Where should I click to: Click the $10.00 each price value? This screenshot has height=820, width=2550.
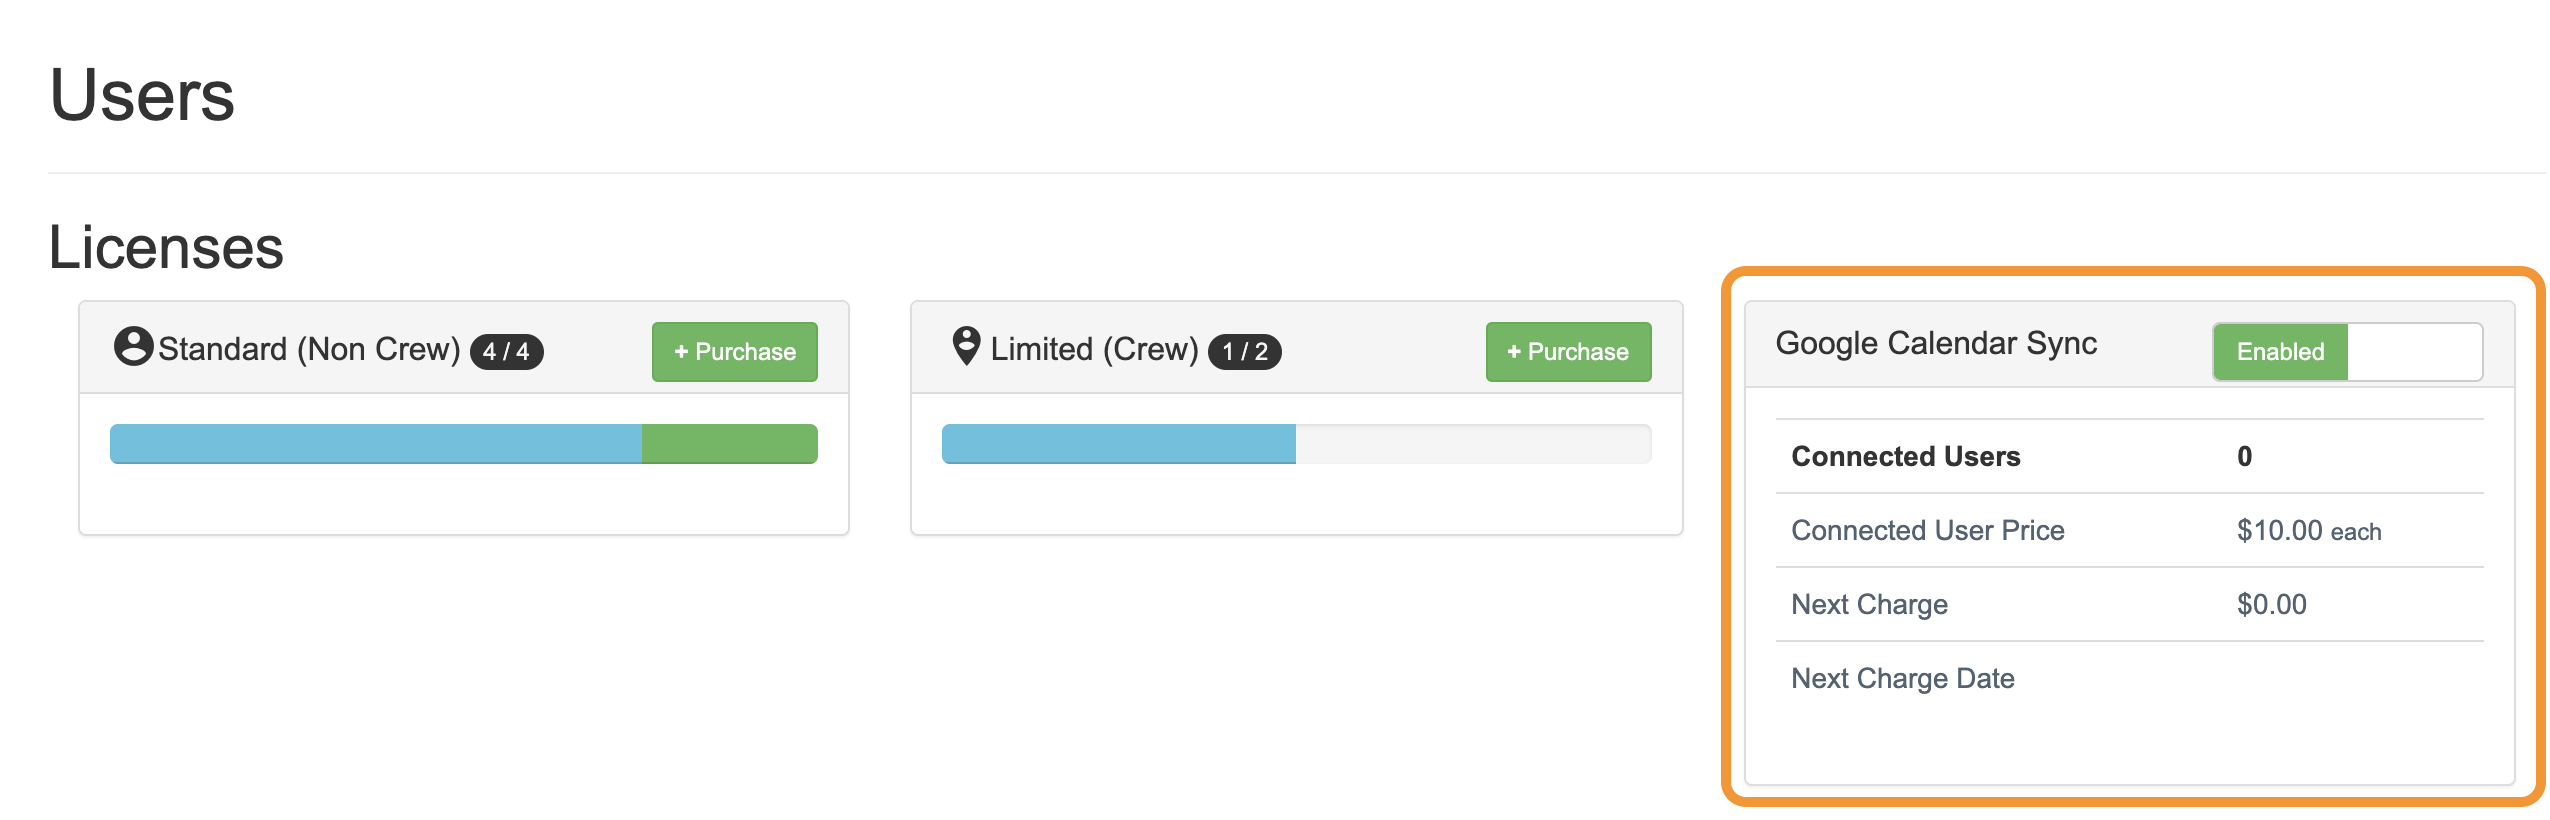tap(2309, 530)
